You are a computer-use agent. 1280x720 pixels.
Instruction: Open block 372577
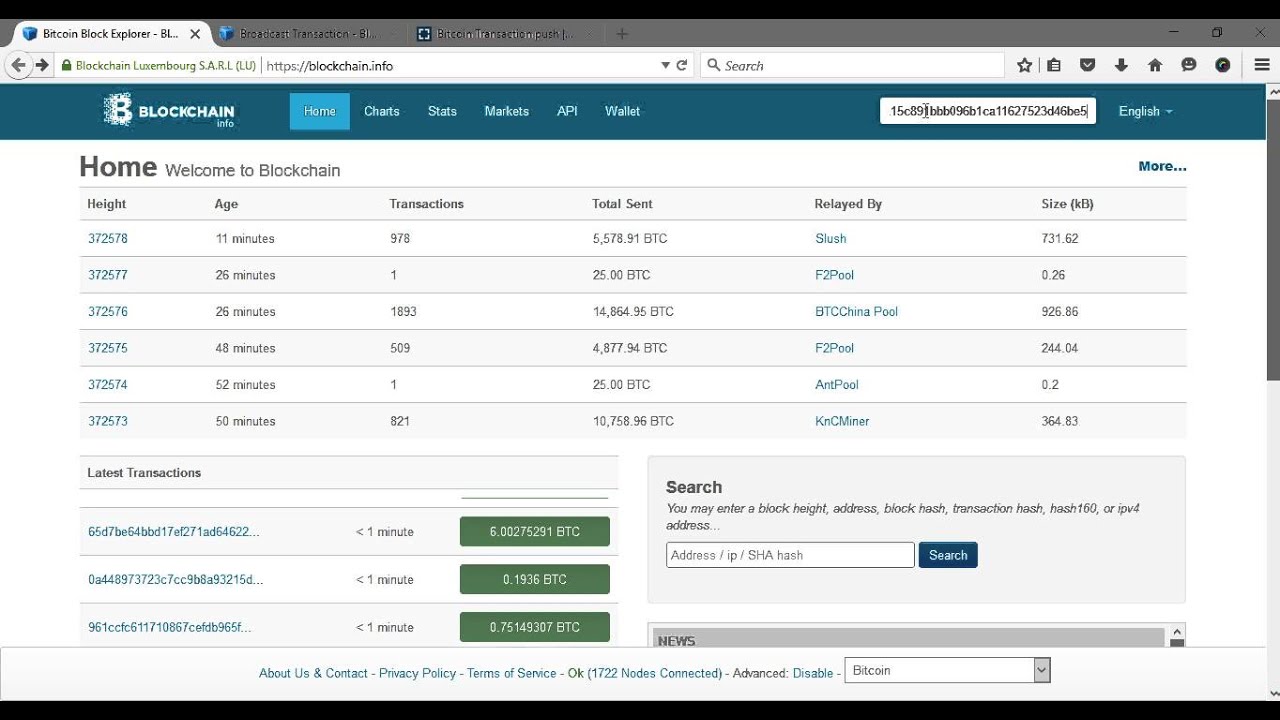108,275
